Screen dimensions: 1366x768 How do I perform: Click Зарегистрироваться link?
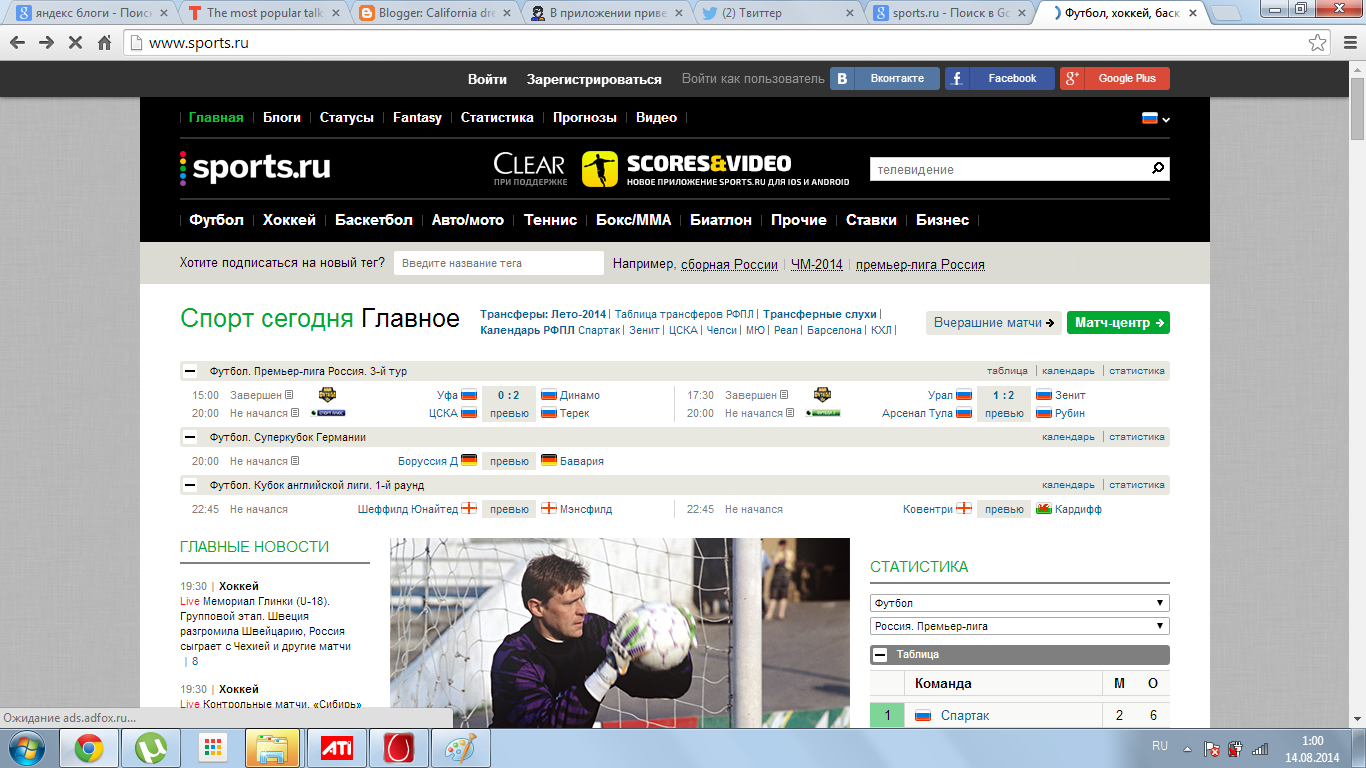[x=594, y=79]
